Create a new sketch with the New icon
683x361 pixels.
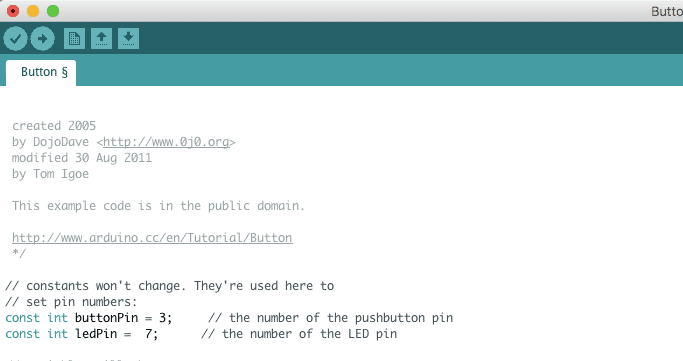click(74, 39)
